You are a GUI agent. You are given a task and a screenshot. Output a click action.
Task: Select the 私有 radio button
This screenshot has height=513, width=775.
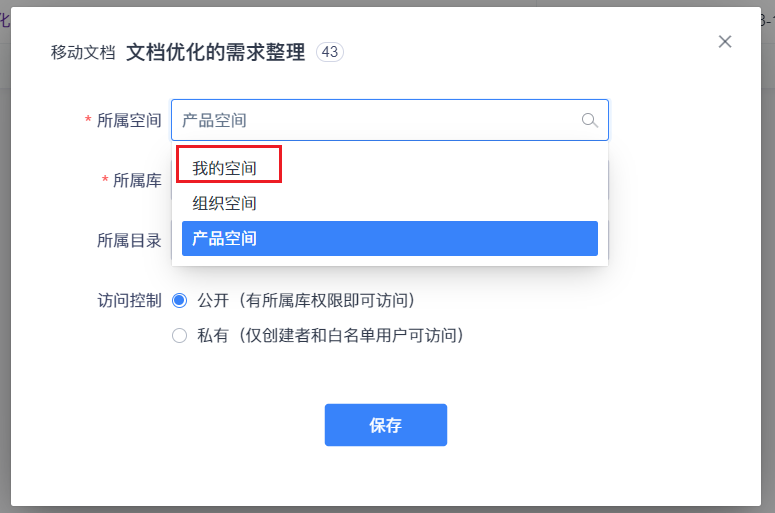(x=179, y=336)
